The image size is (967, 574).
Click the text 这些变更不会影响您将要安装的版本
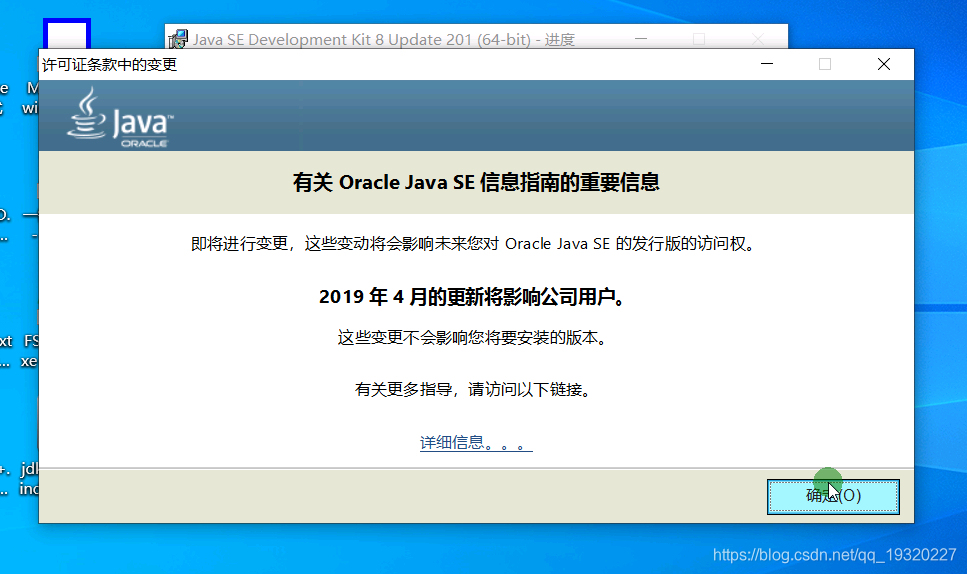[x=472, y=338]
